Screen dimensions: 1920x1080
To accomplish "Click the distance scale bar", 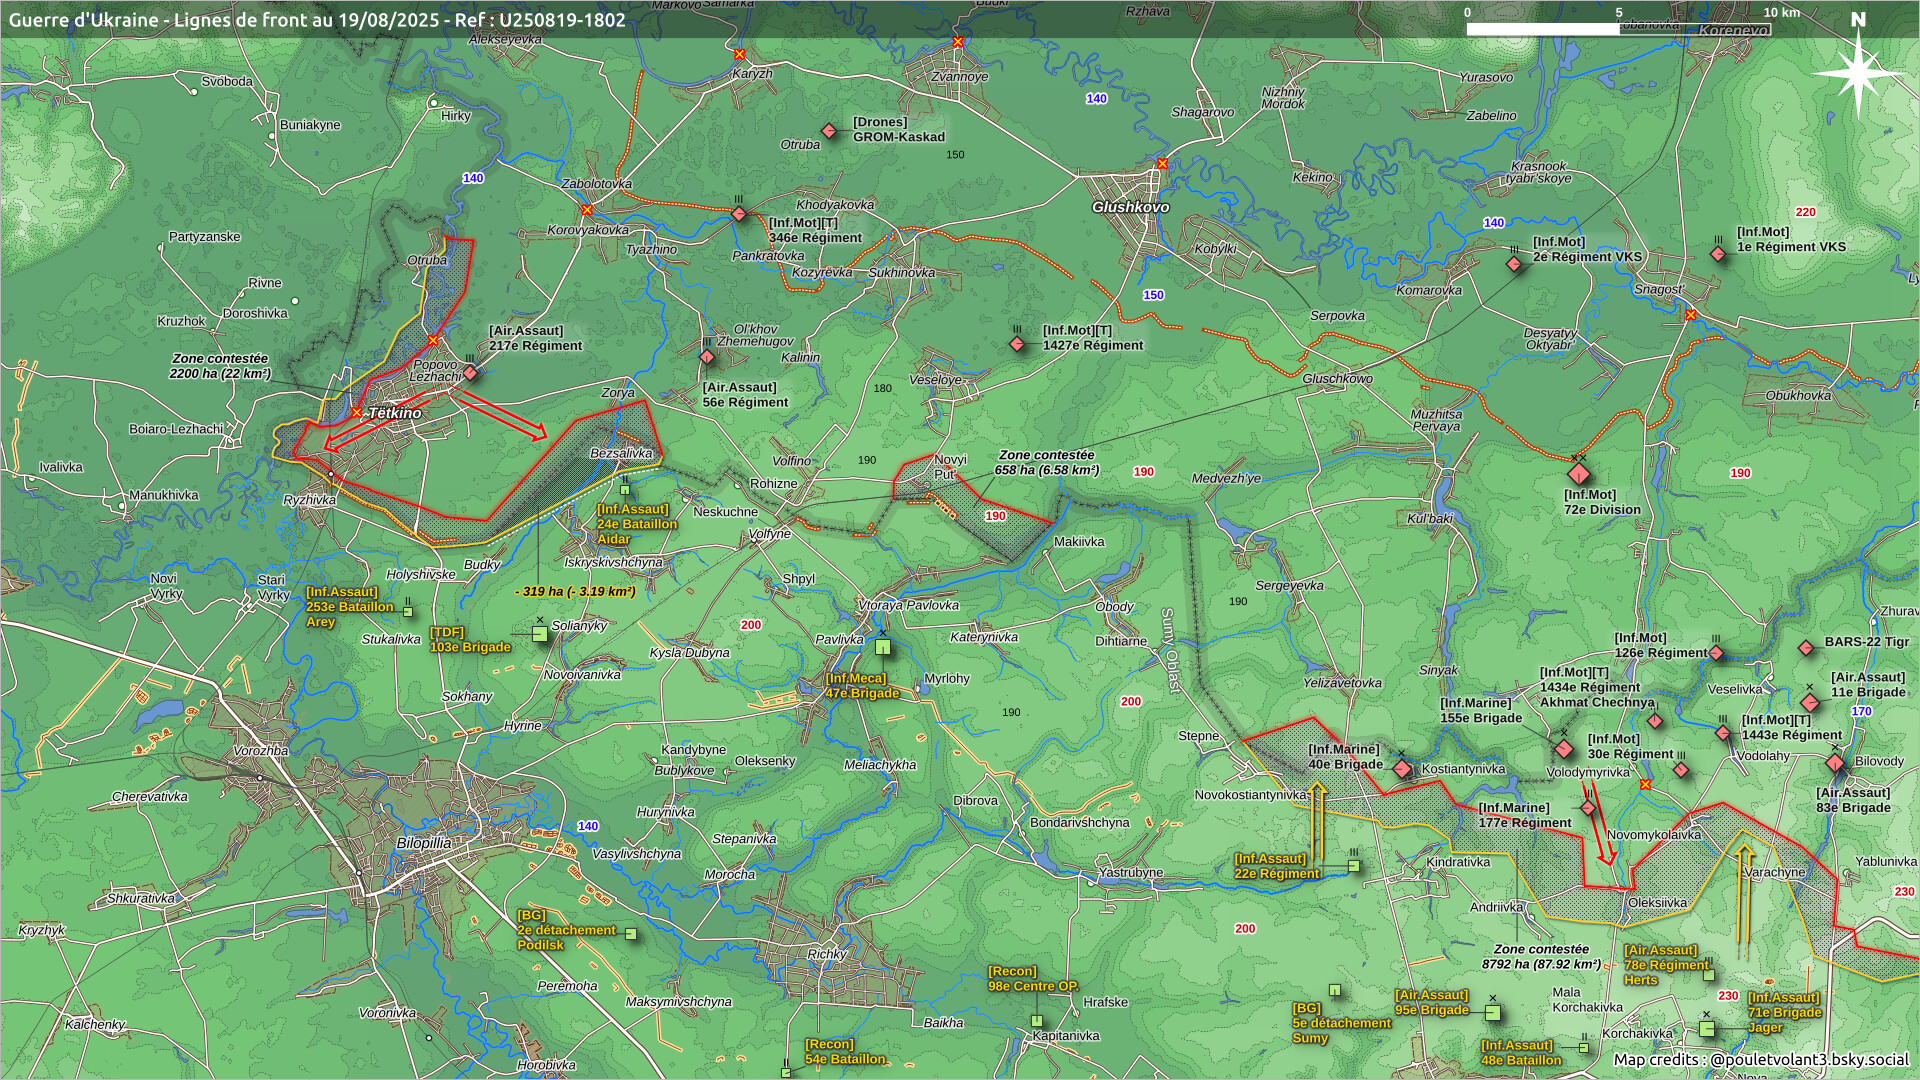I will pos(1617,29).
